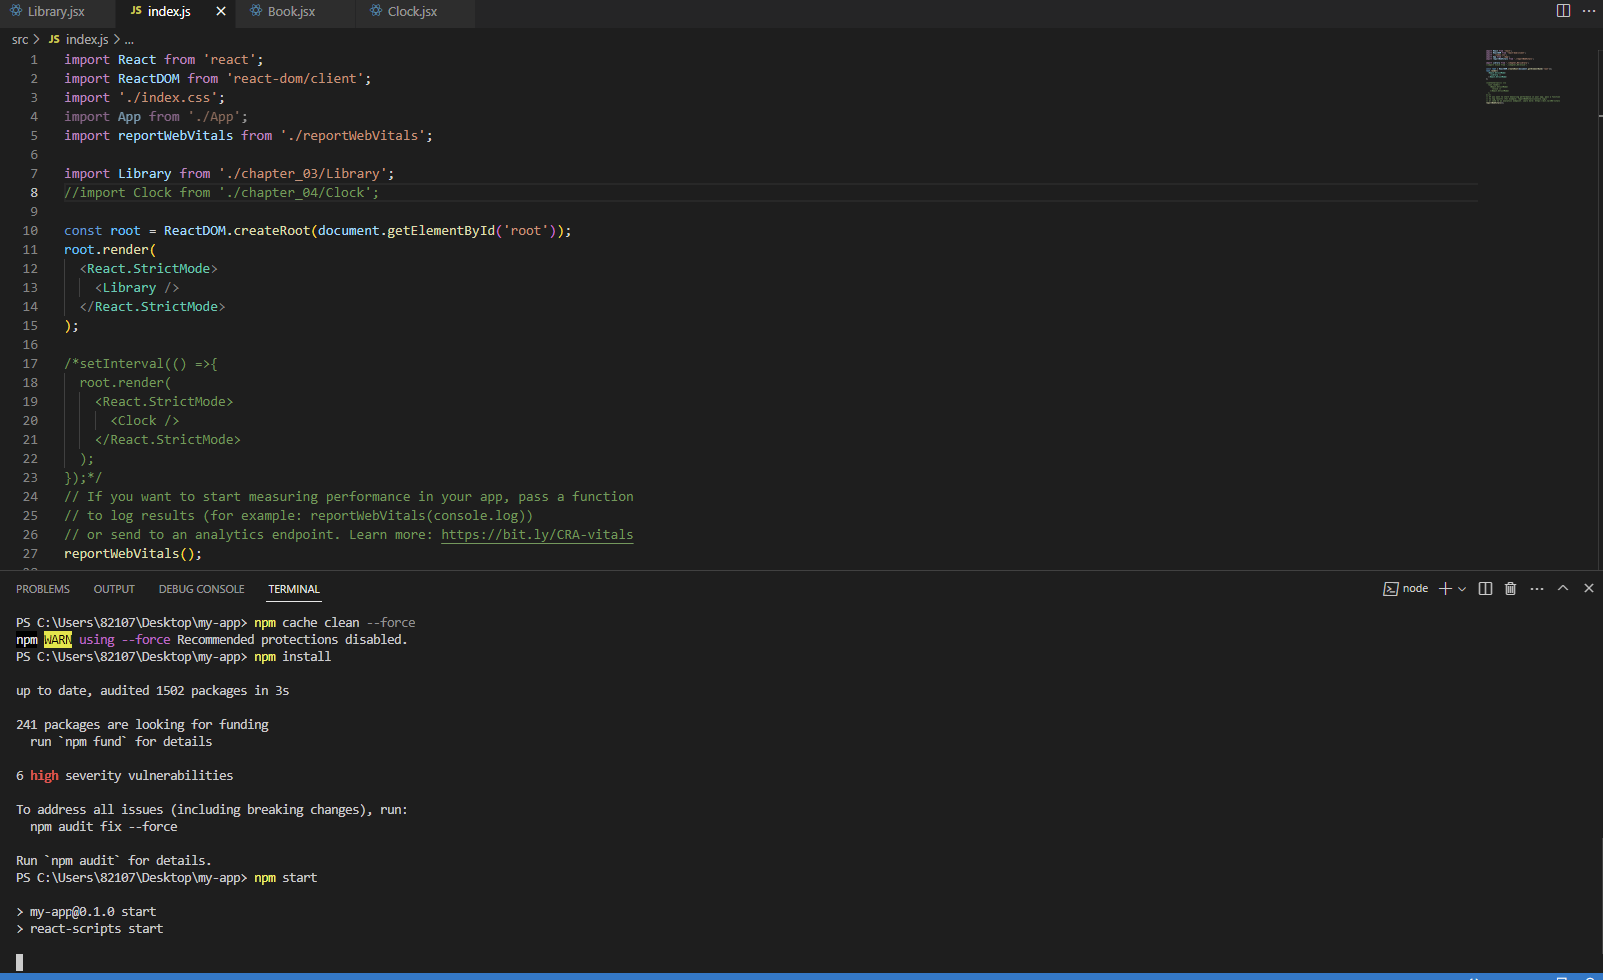Click the breadcrumb ellipsis symbol
Viewport: 1603px width, 980px height.
point(129,39)
